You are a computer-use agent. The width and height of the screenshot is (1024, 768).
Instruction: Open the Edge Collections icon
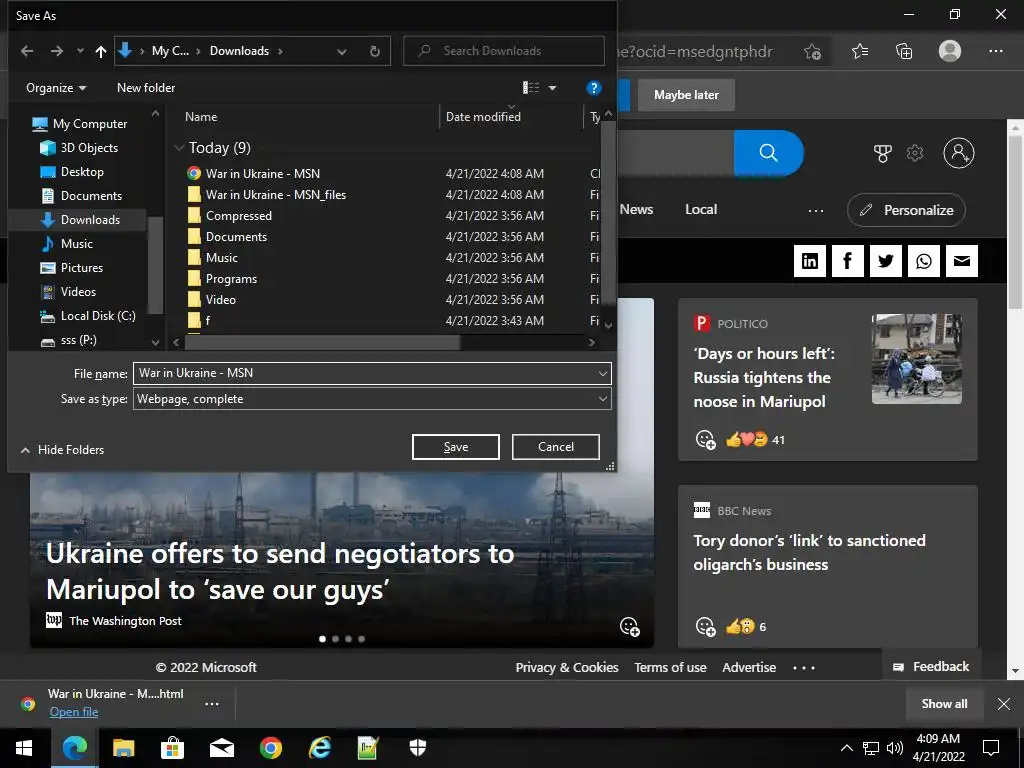904,51
